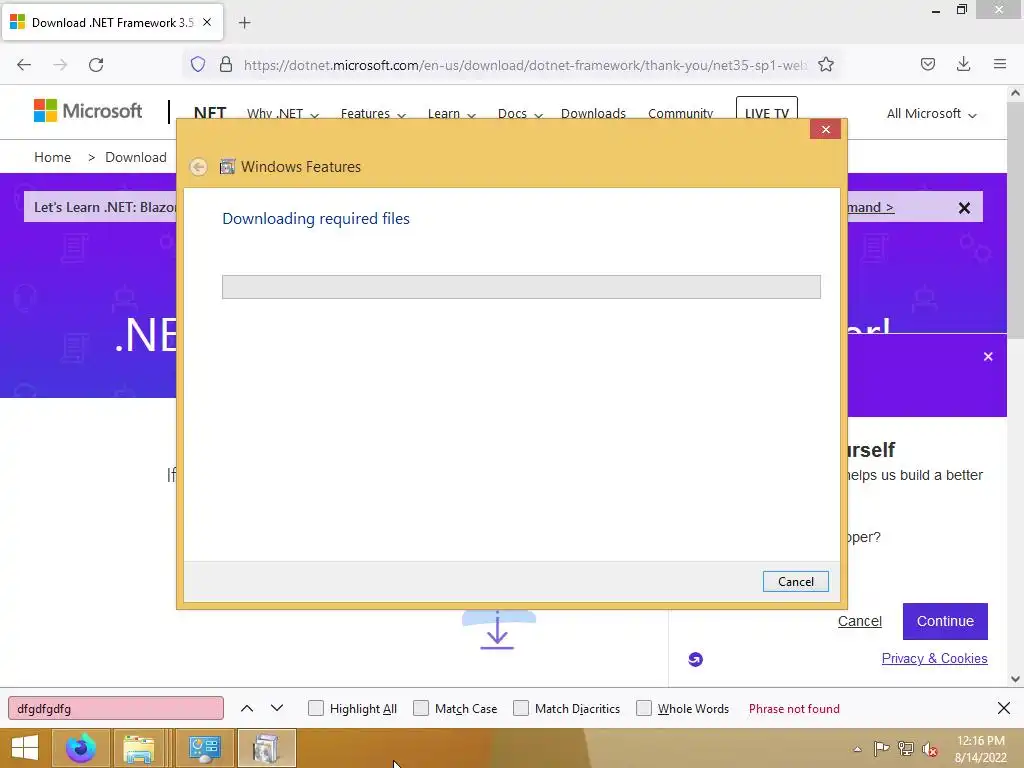
Task: Close the purple survey panel
Action: point(988,357)
